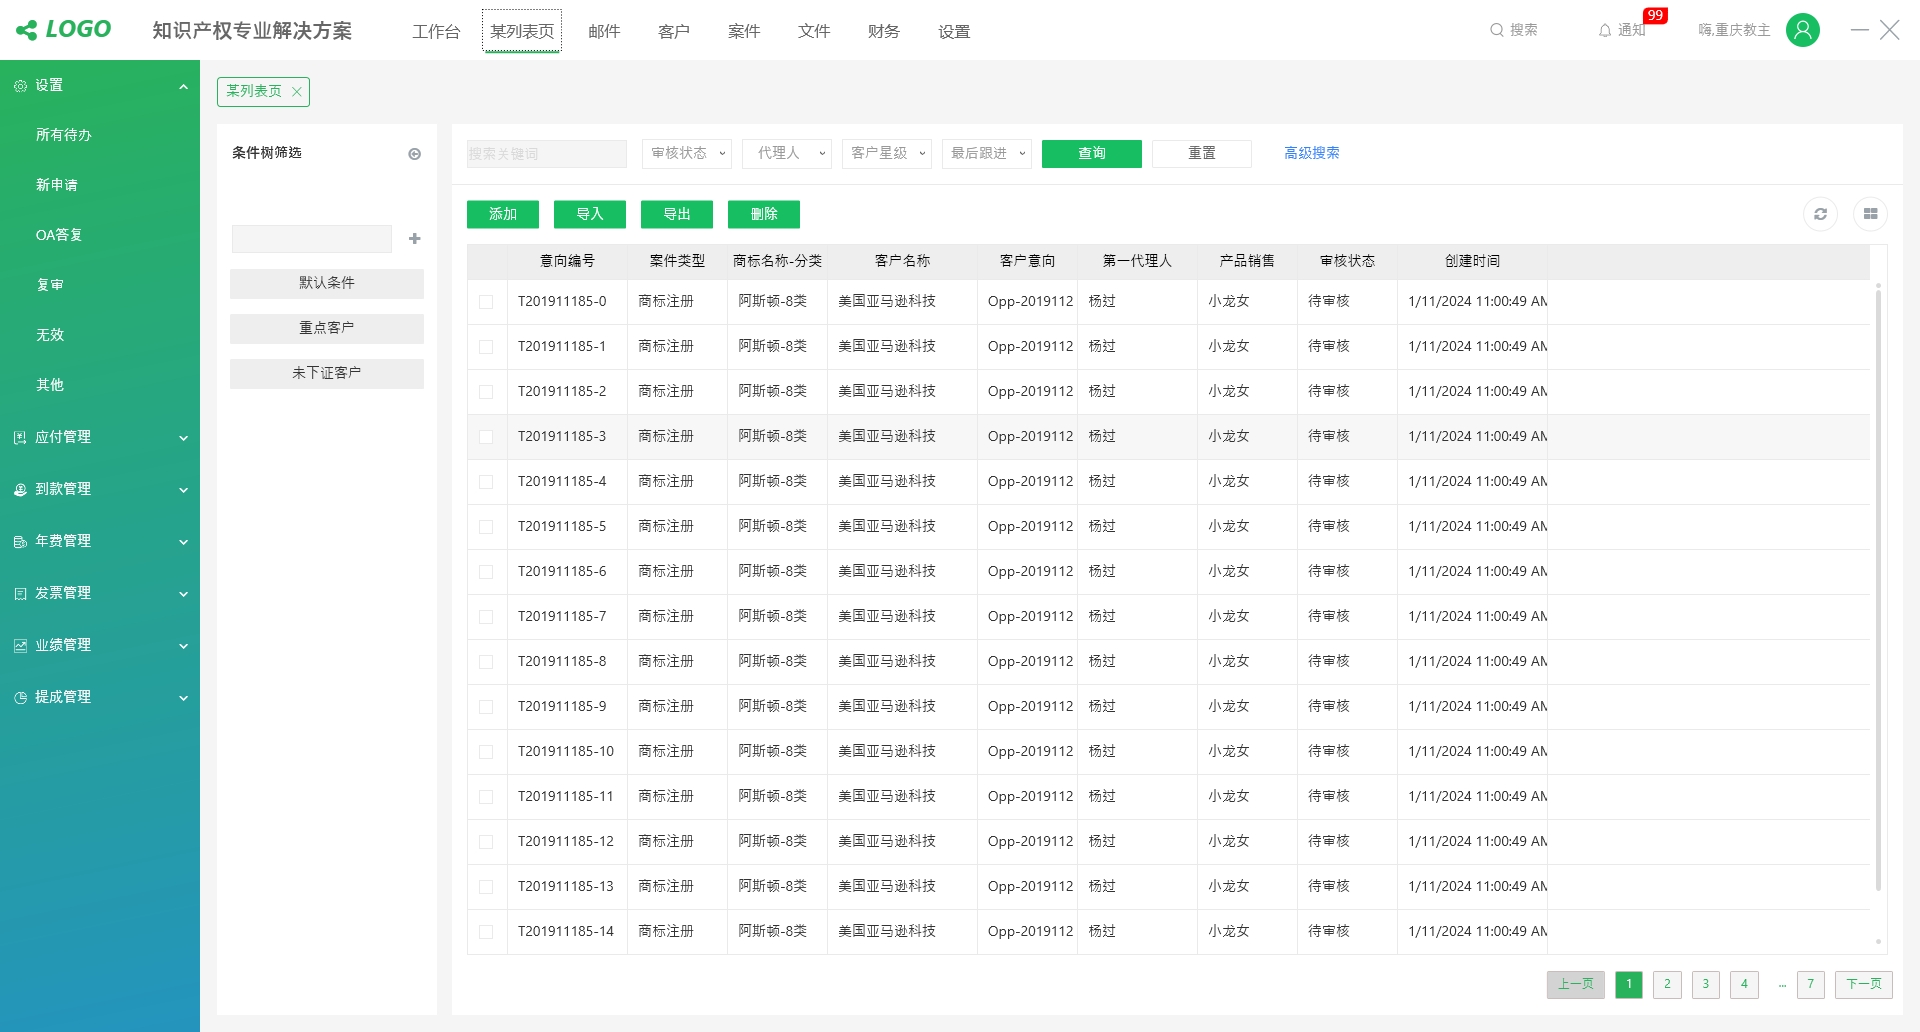Screen dimensions: 1920x1032
Task: Tick checkbox for row T201911185-7
Action: [486, 617]
